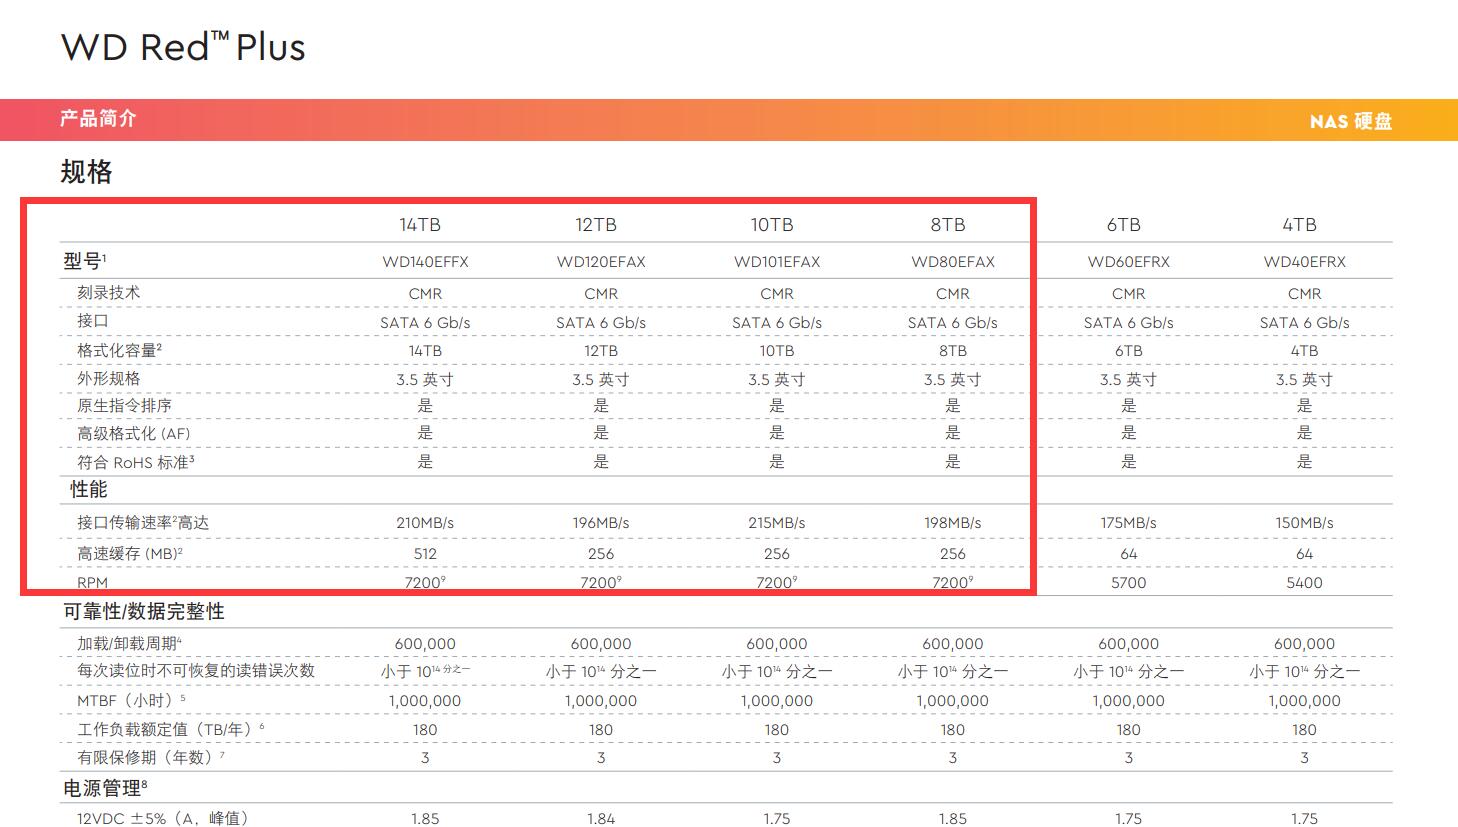The image size is (1458, 827).
Task: Click CMR value in the 14TB column
Action: pos(425,294)
